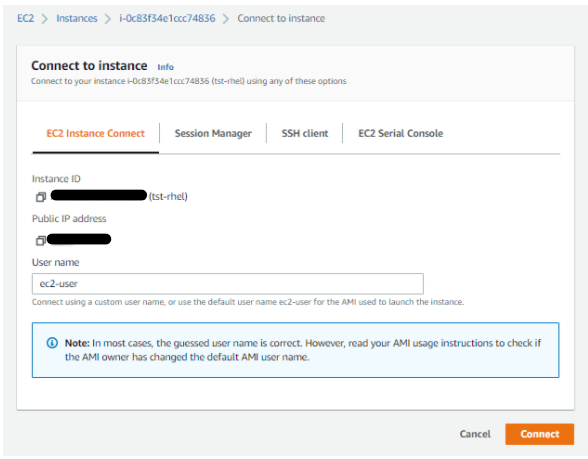588x459 pixels.
Task: Go to Instances breadcrumb link
Action: 76,18
